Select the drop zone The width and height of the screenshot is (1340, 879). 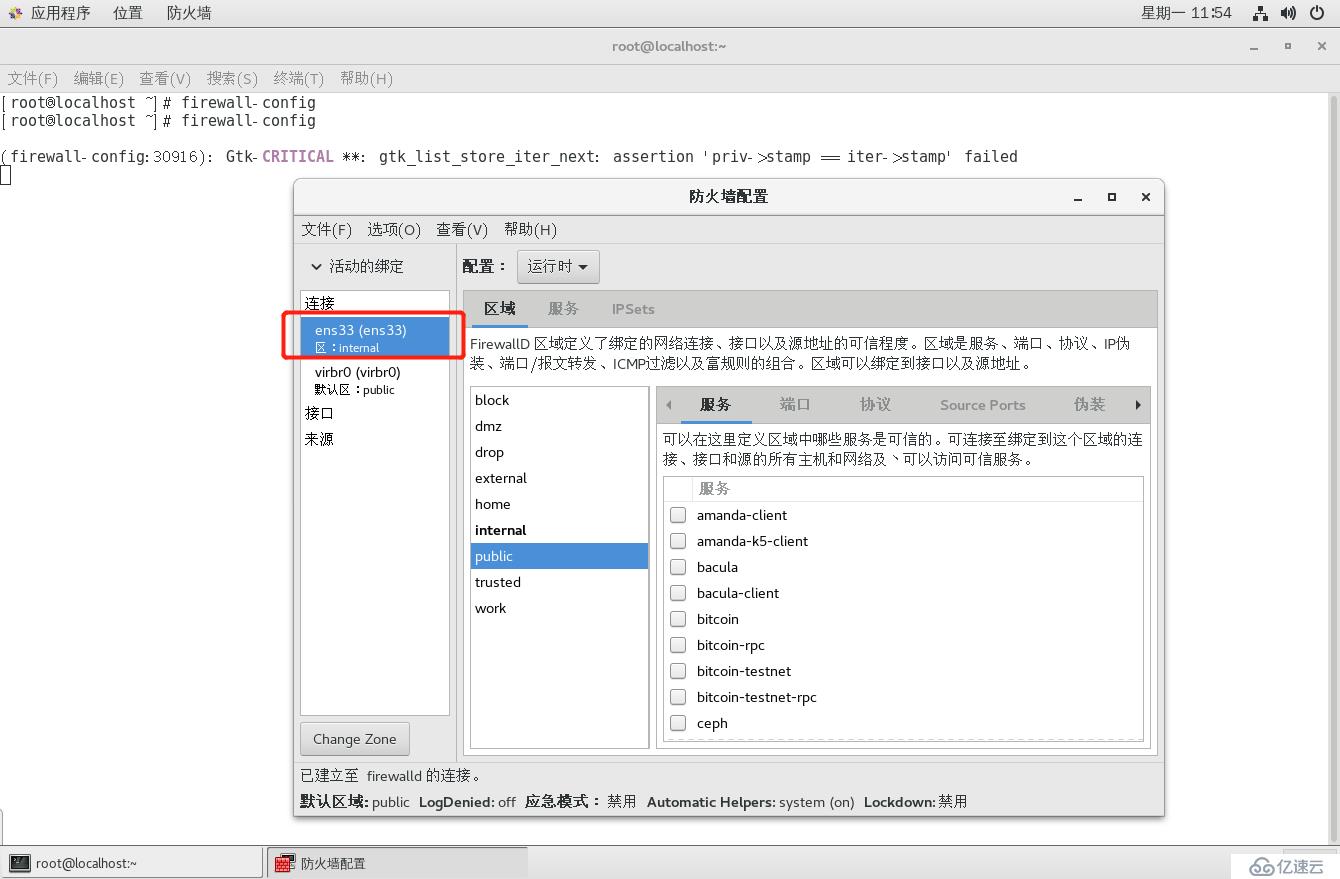[559, 452]
